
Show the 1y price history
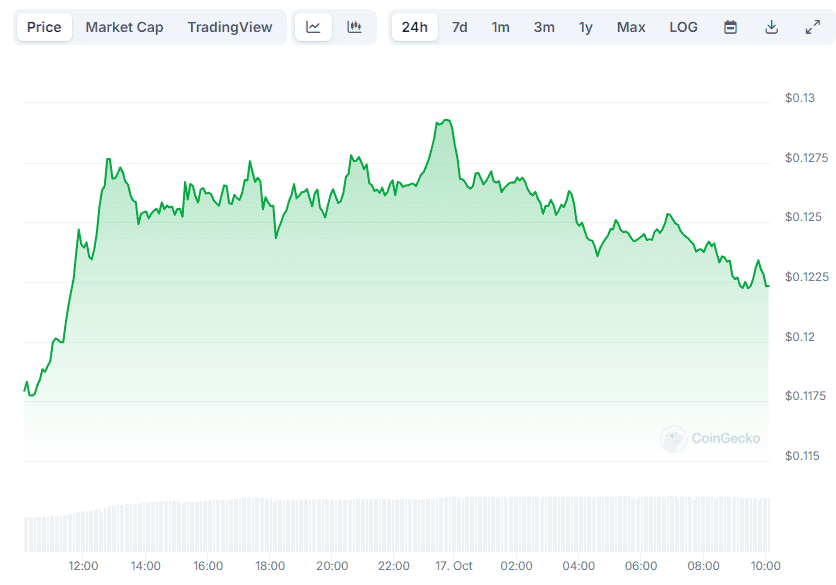tap(586, 27)
